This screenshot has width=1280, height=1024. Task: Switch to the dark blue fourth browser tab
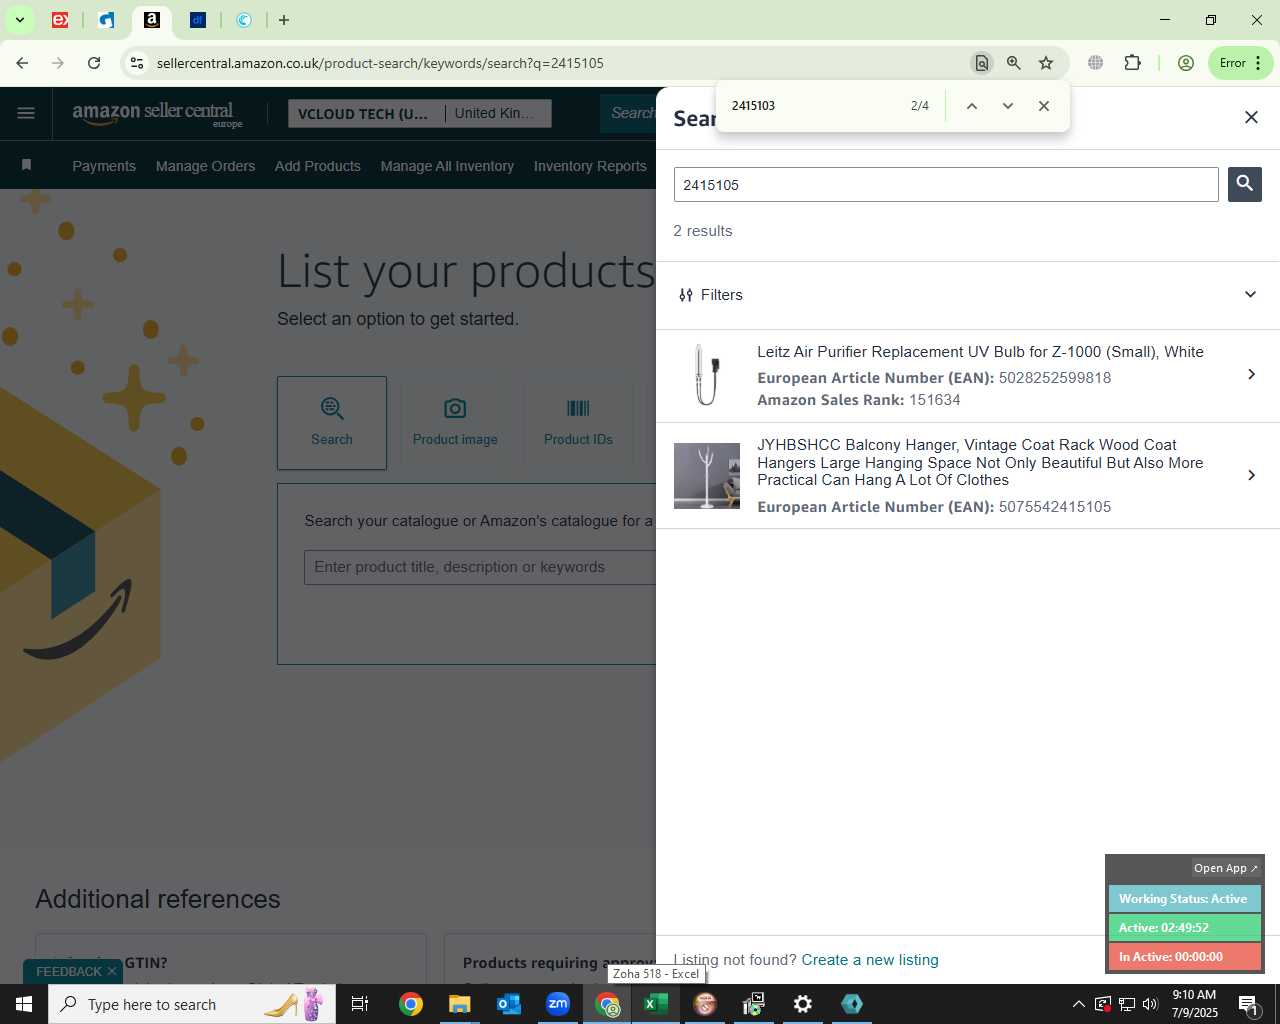[x=198, y=20]
